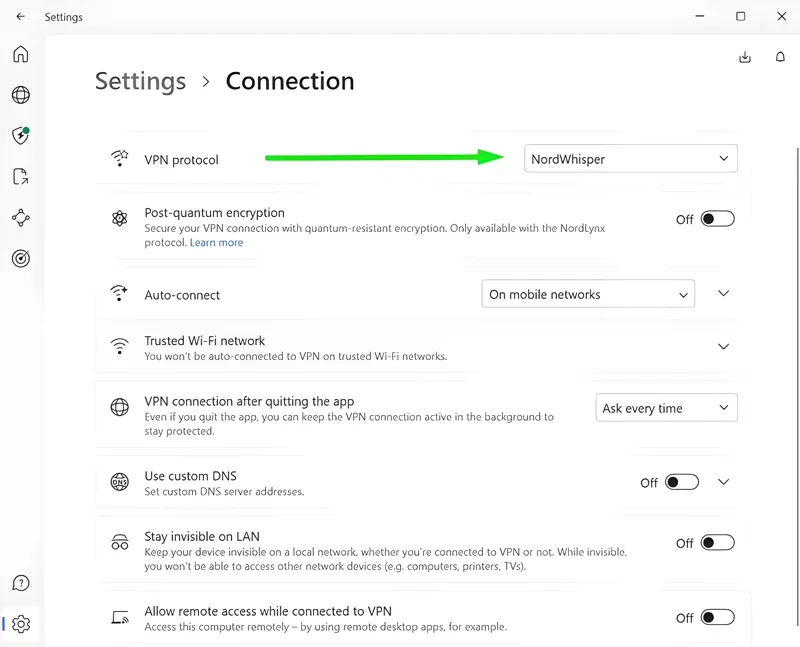Open the Meshnet icon in sidebar
The height and width of the screenshot is (647, 800).
tap(21, 218)
